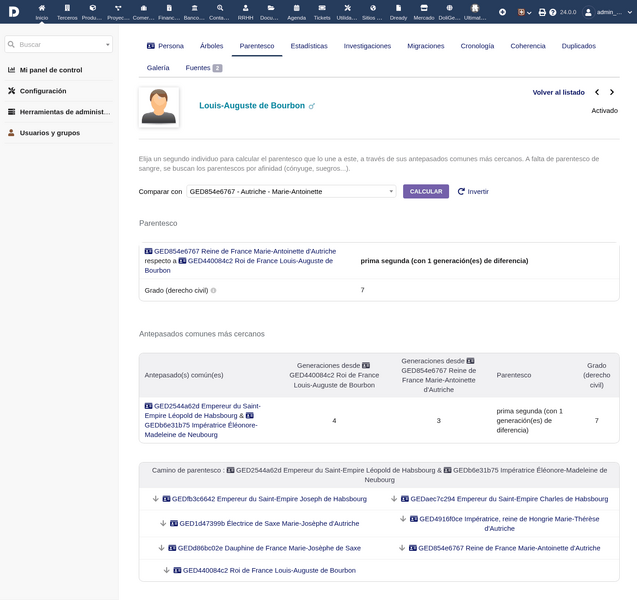The height and width of the screenshot is (600, 637).
Task: Open the Tickets module icon
Action: (x=322, y=8)
